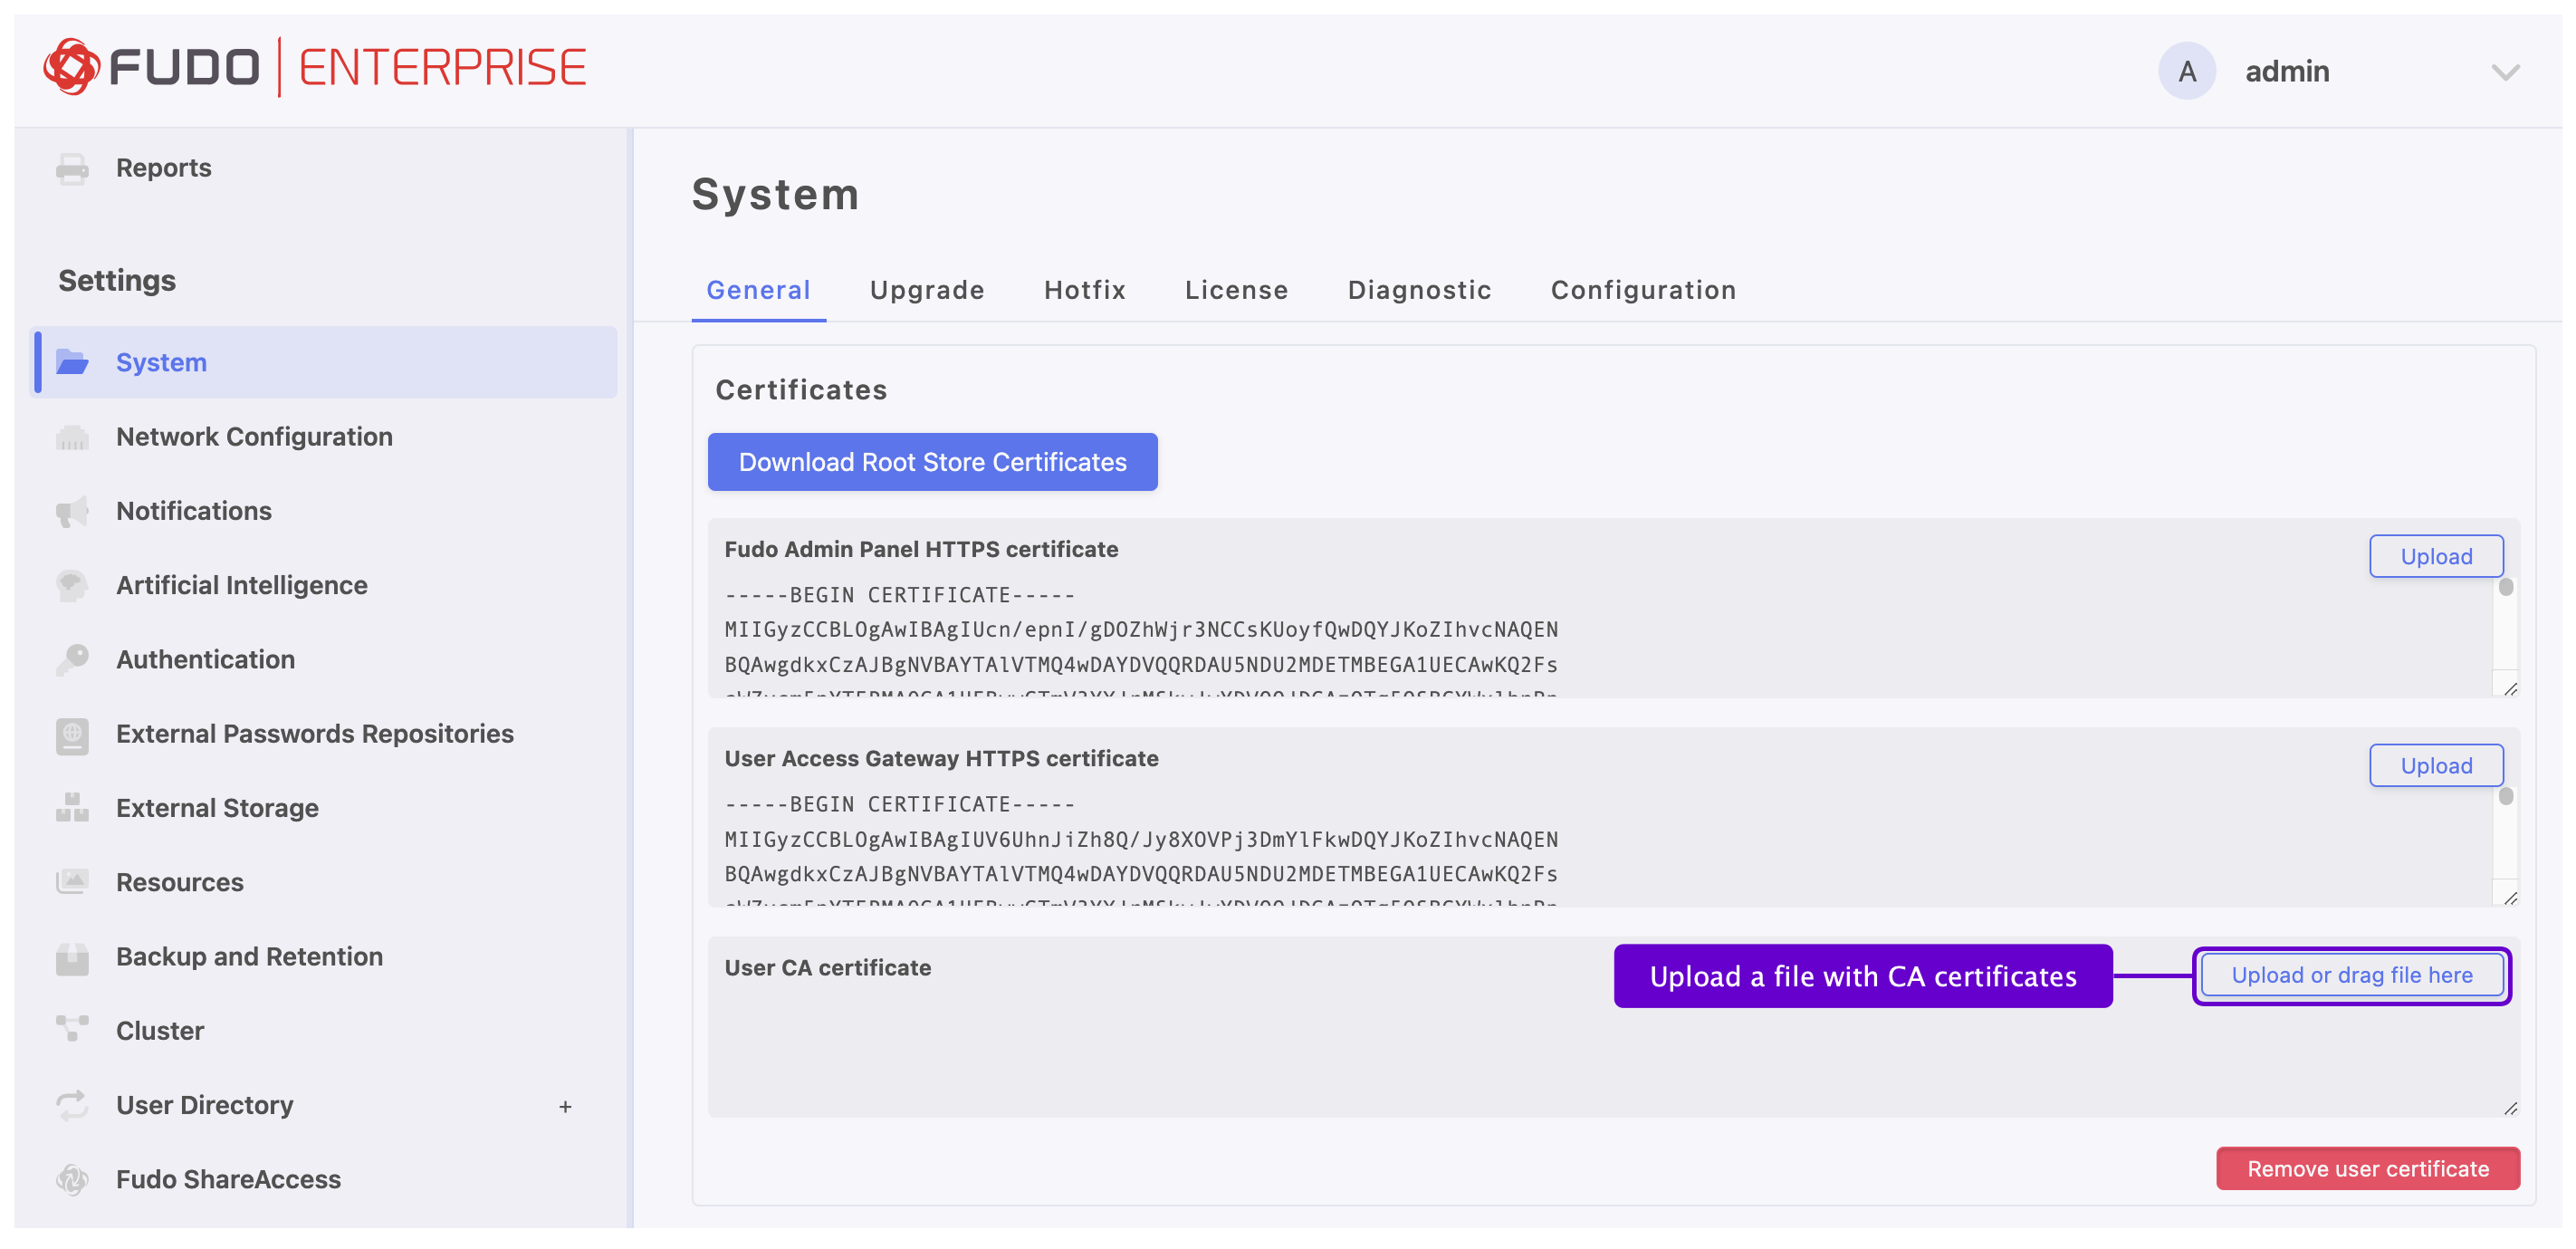Click the Artificial Intelligence head icon
Viewport: 2576px width, 1249px height.
pos(72,586)
